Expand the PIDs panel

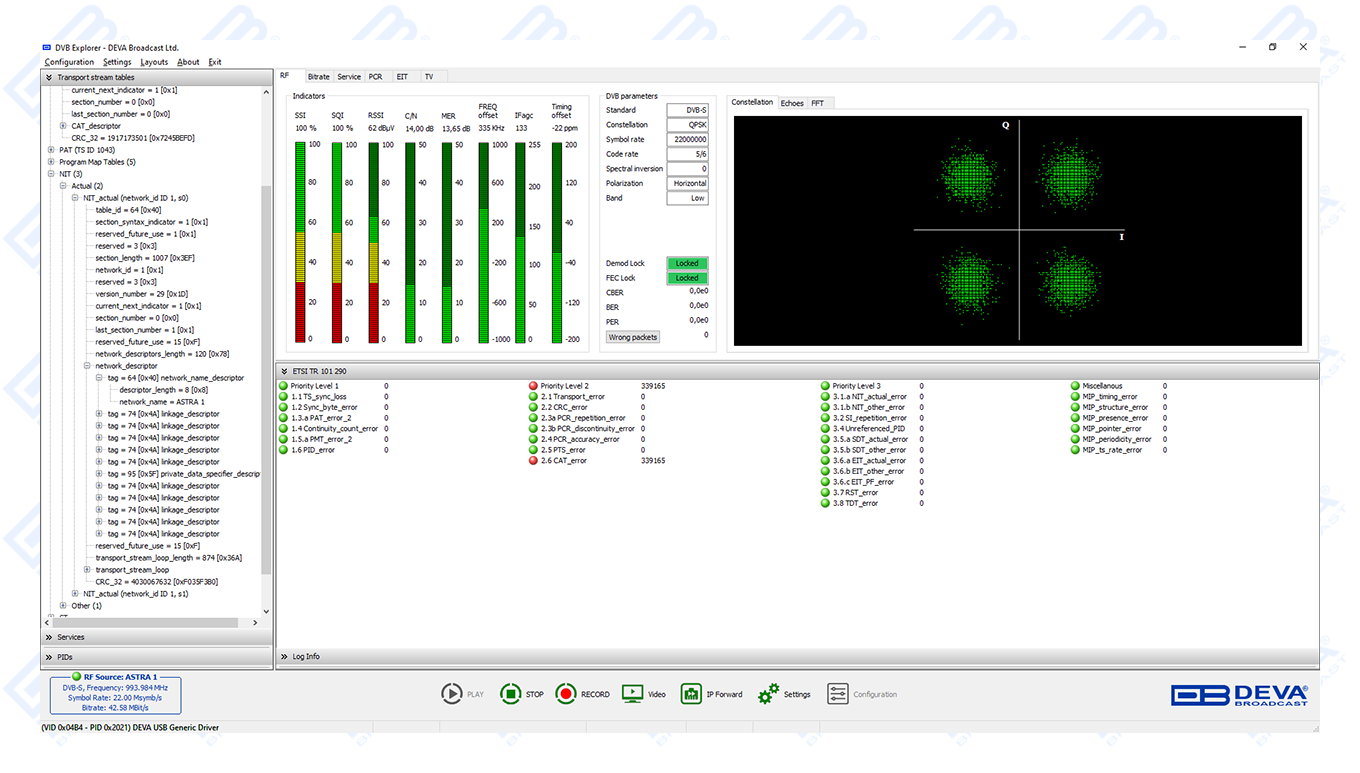[x=49, y=657]
